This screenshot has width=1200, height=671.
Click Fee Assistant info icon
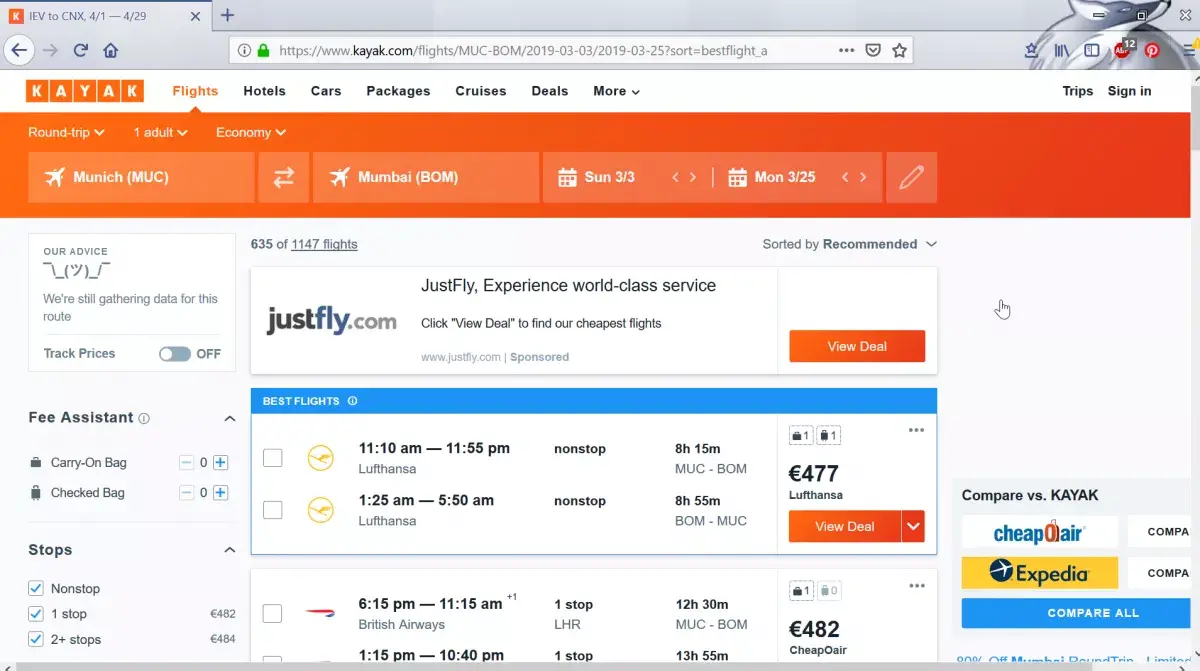click(x=144, y=418)
